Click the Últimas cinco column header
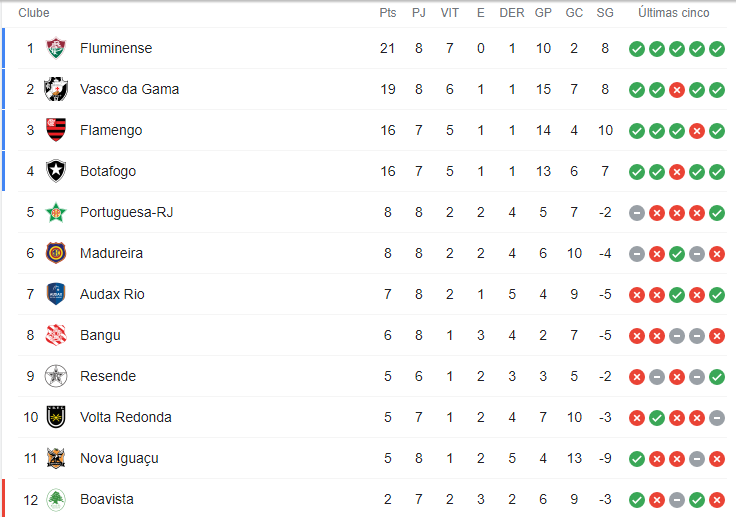Viewport: 736px width, 517px height. coord(674,13)
